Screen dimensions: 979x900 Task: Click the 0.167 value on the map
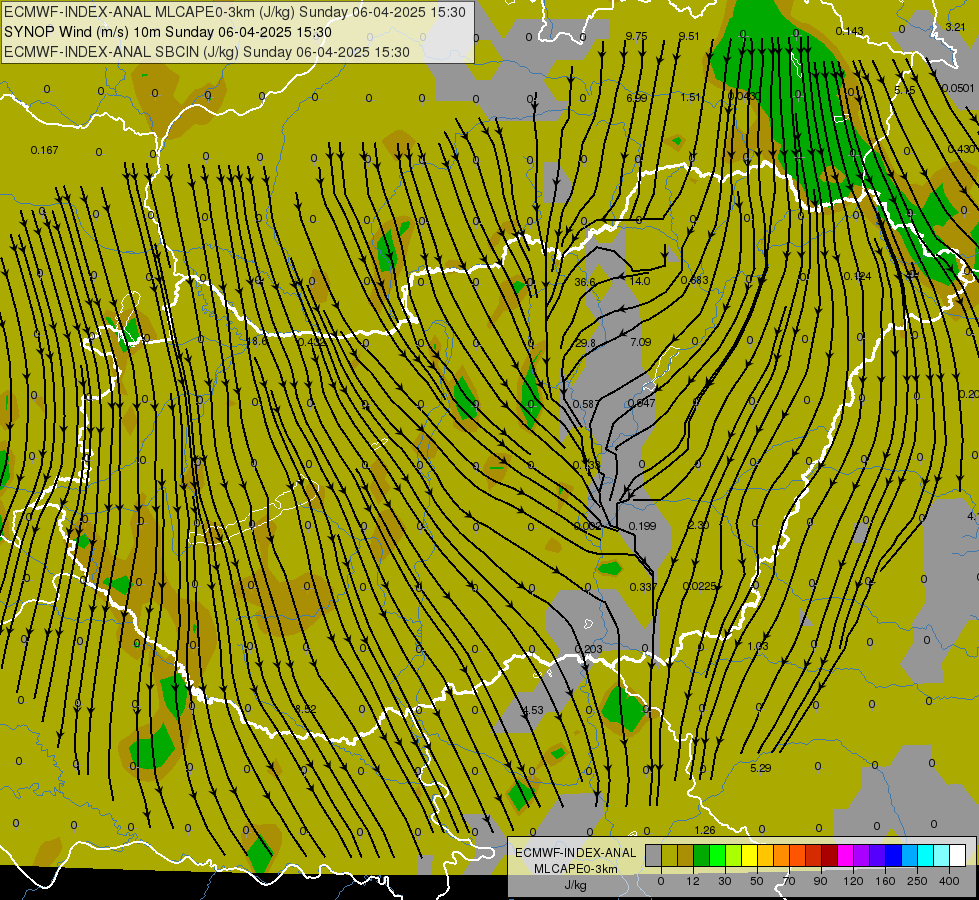point(44,150)
